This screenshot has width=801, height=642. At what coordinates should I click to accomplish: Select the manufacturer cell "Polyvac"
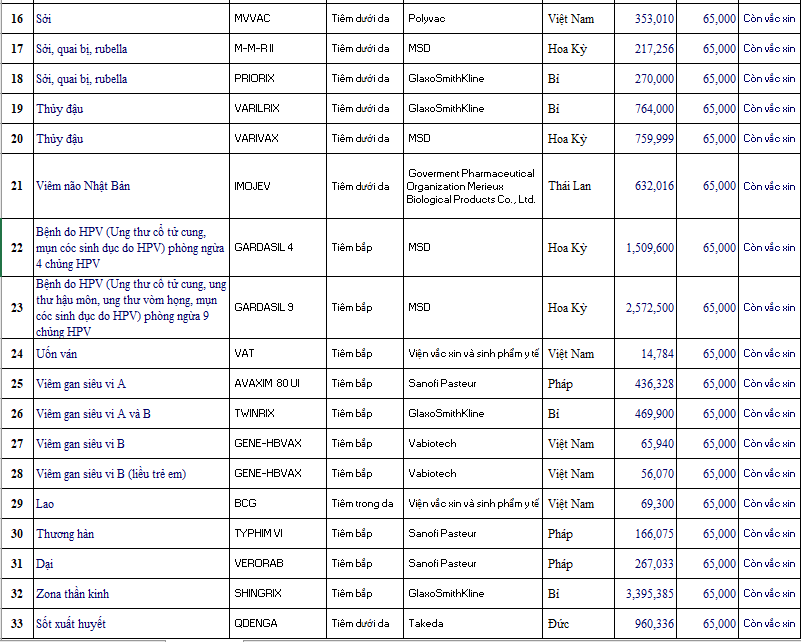pos(473,19)
